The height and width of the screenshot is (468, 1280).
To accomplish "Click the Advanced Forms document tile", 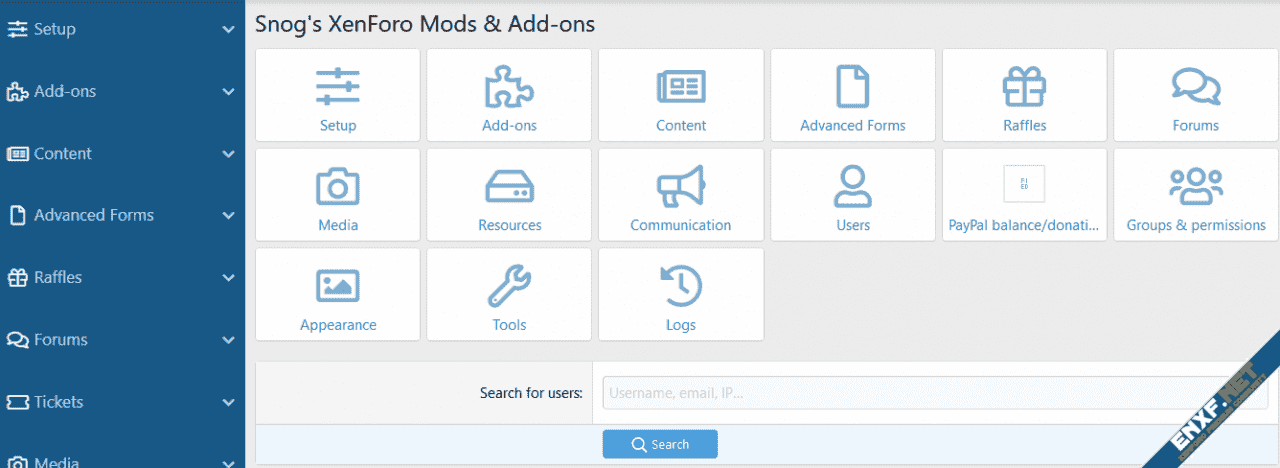I will [852, 96].
